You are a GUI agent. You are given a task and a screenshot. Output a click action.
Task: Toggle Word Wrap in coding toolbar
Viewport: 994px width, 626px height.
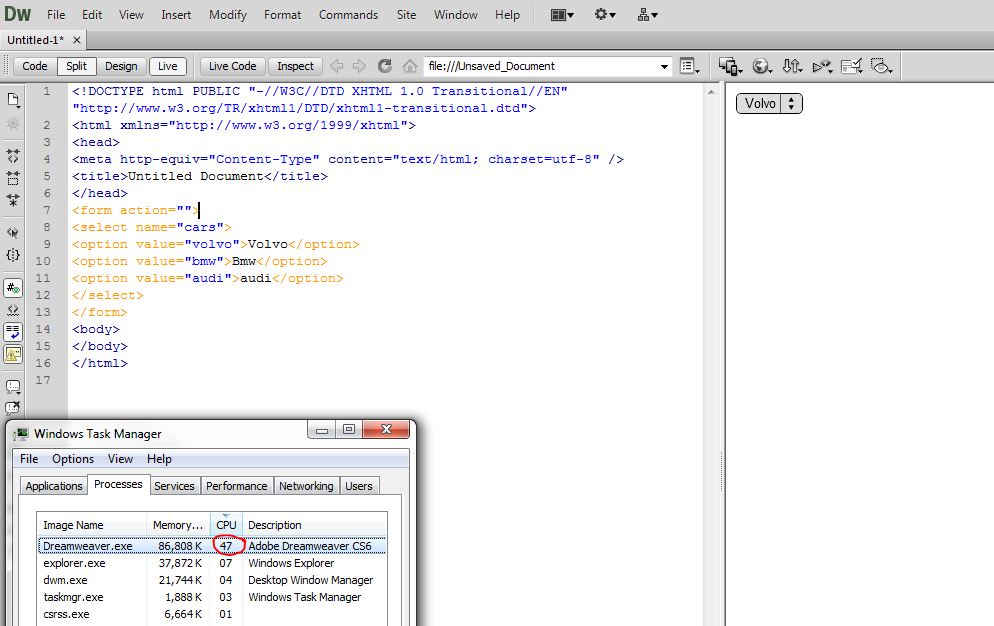[x=13, y=332]
